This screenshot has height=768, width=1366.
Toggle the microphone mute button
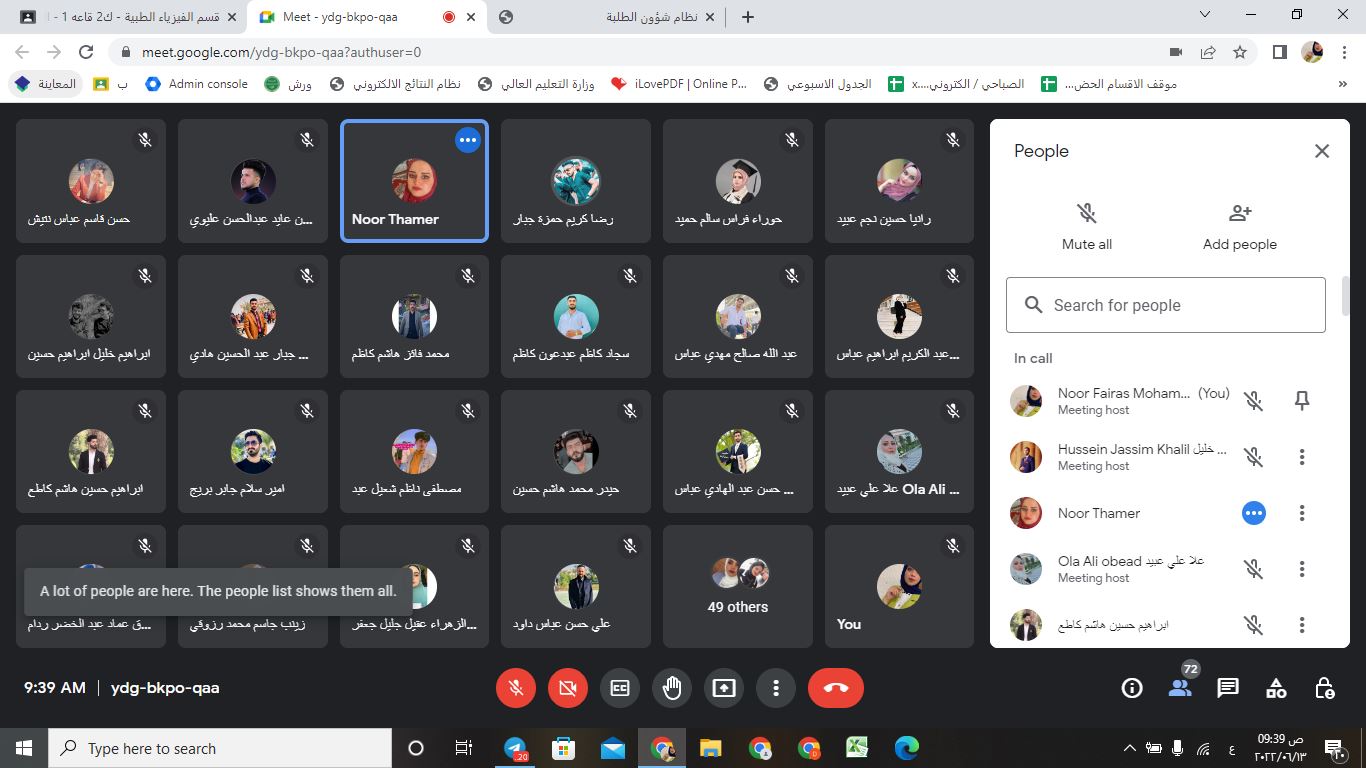(x=516, y=688)
